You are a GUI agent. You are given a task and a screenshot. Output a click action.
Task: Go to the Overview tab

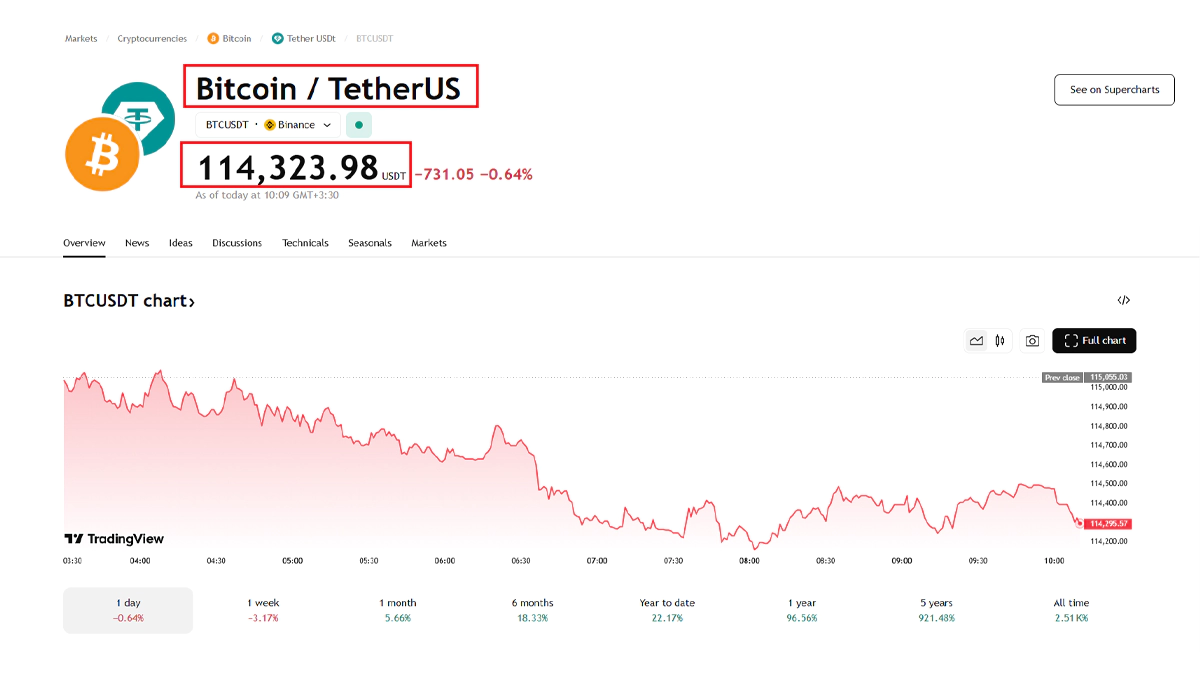click(x=84, y=243)
